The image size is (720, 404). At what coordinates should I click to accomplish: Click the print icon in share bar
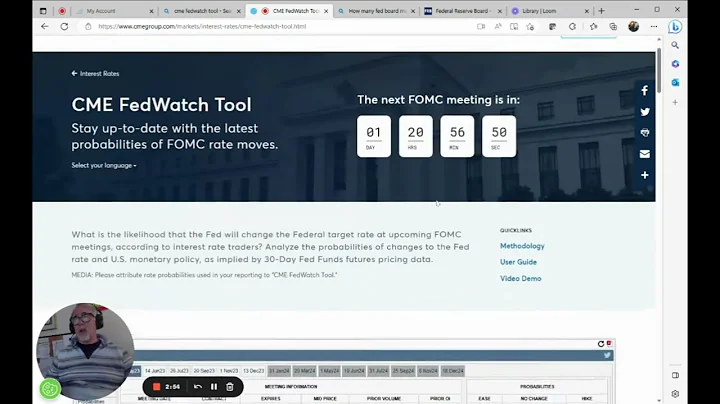645,133
